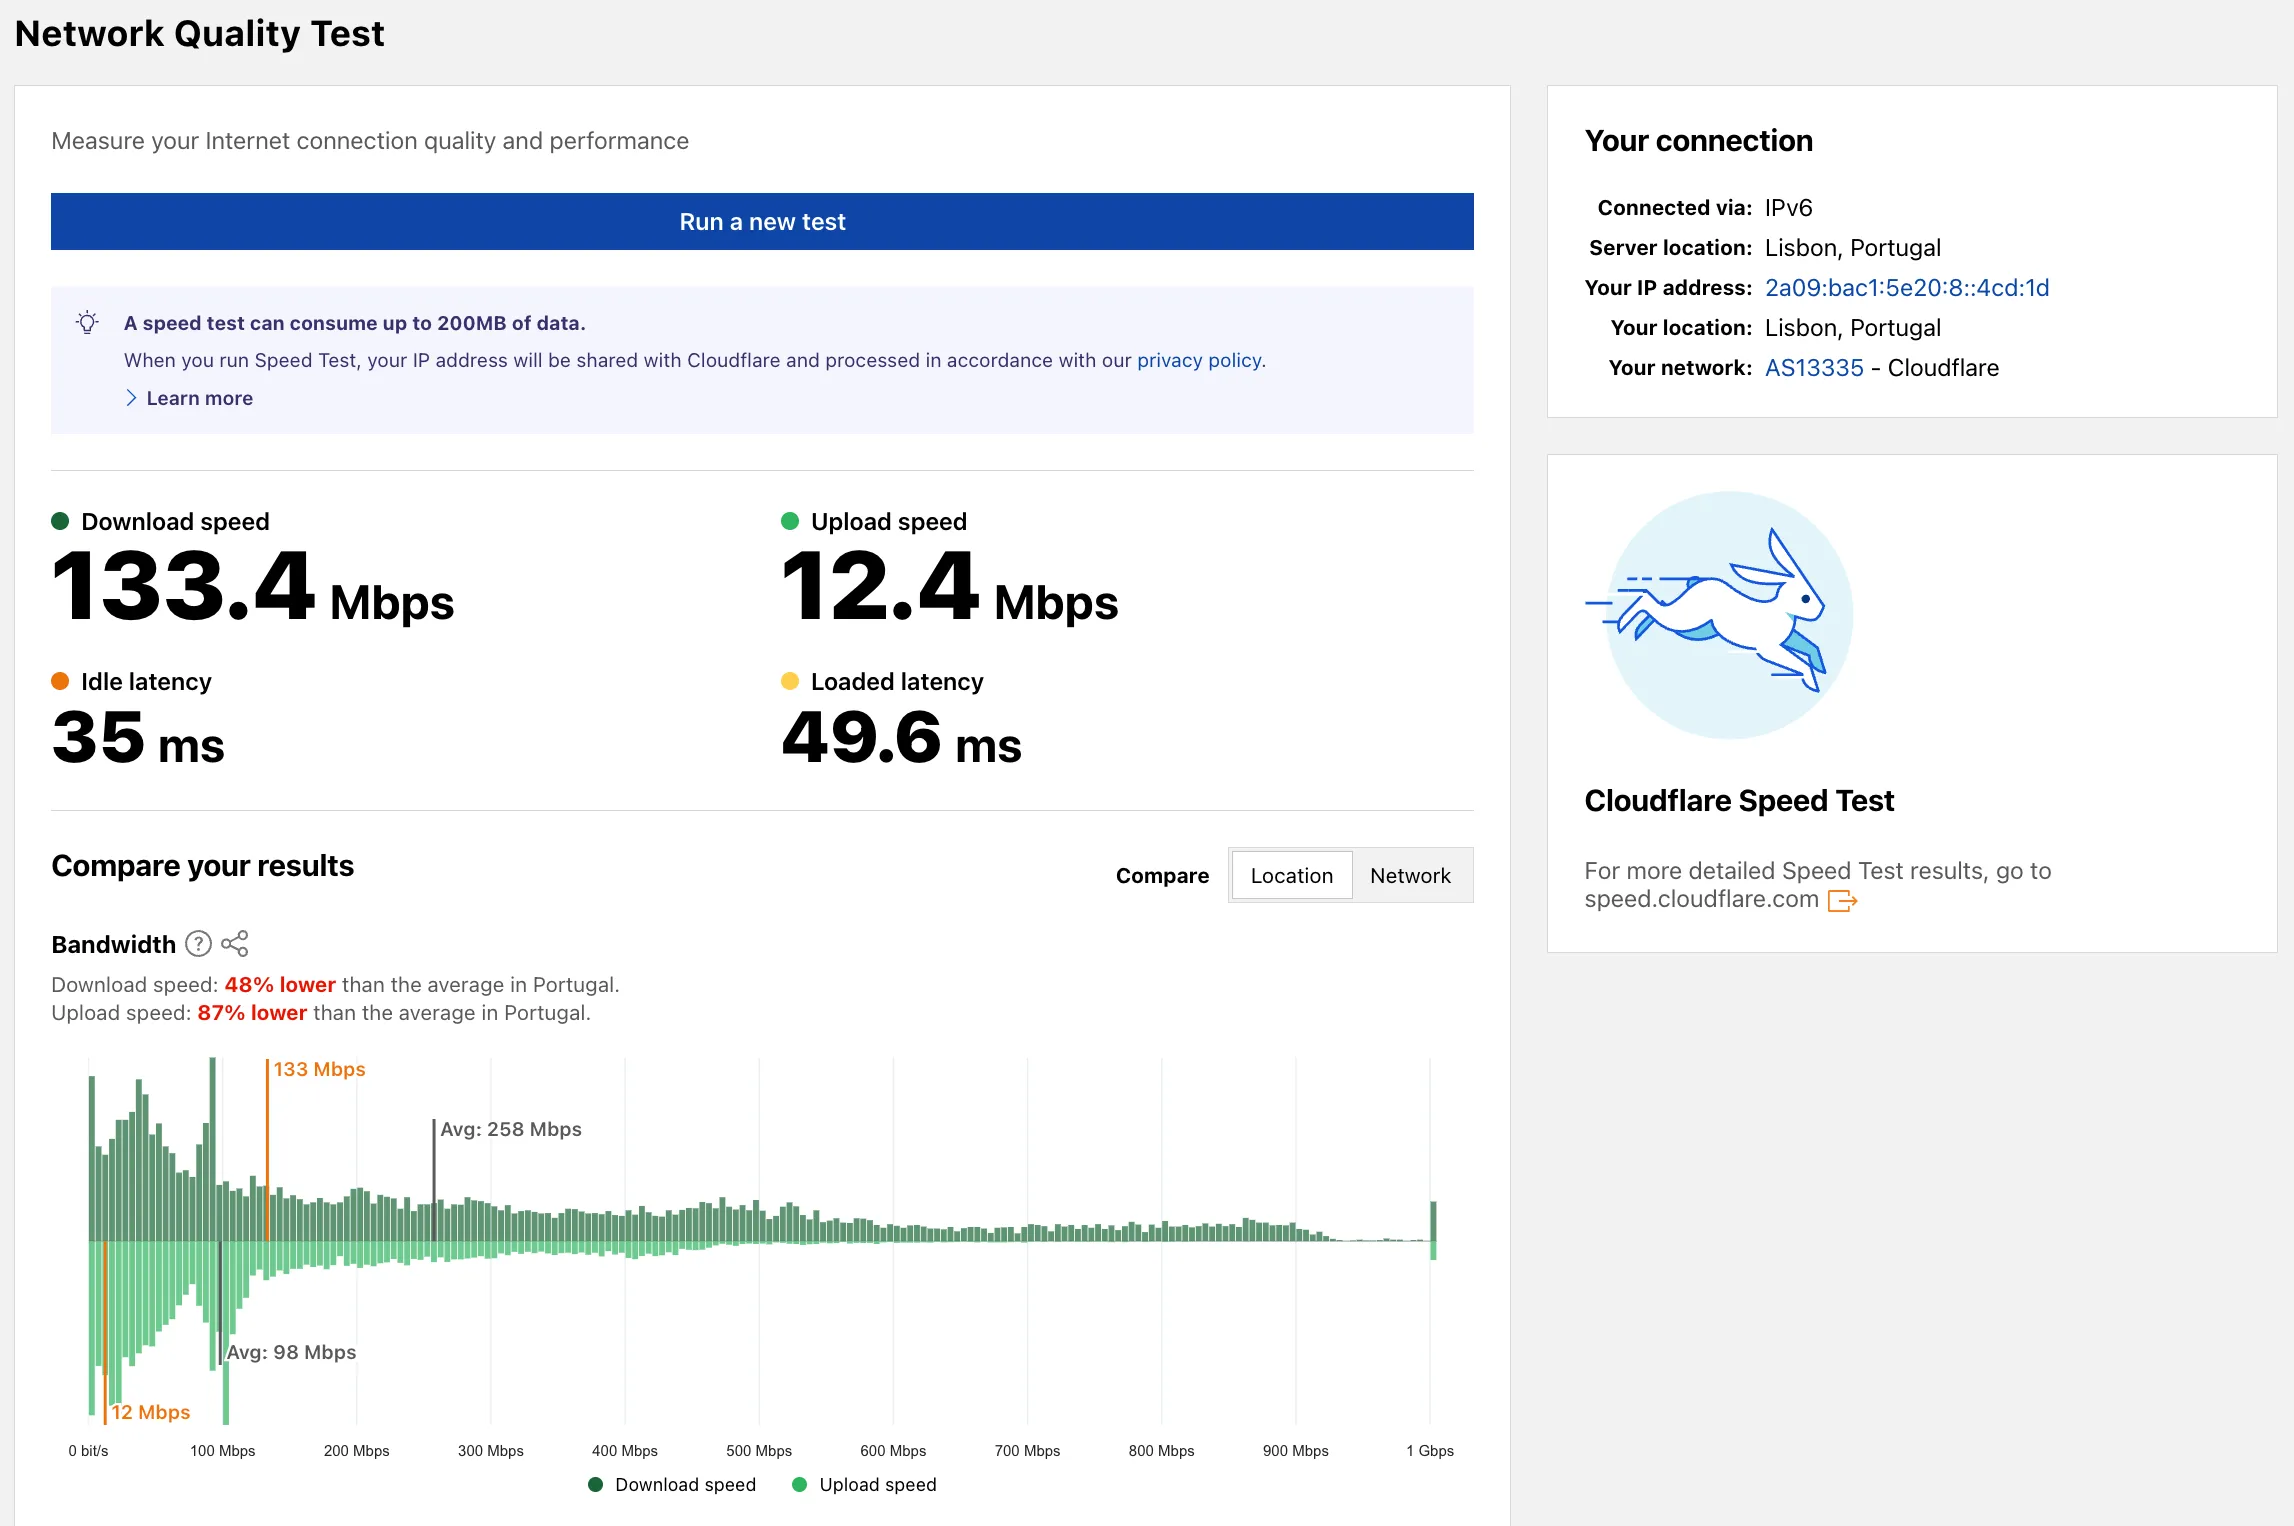2294x1526 pixels.
Task: Open speed.cloudflare.com via the external link icon
Action: click(1845, 900)
